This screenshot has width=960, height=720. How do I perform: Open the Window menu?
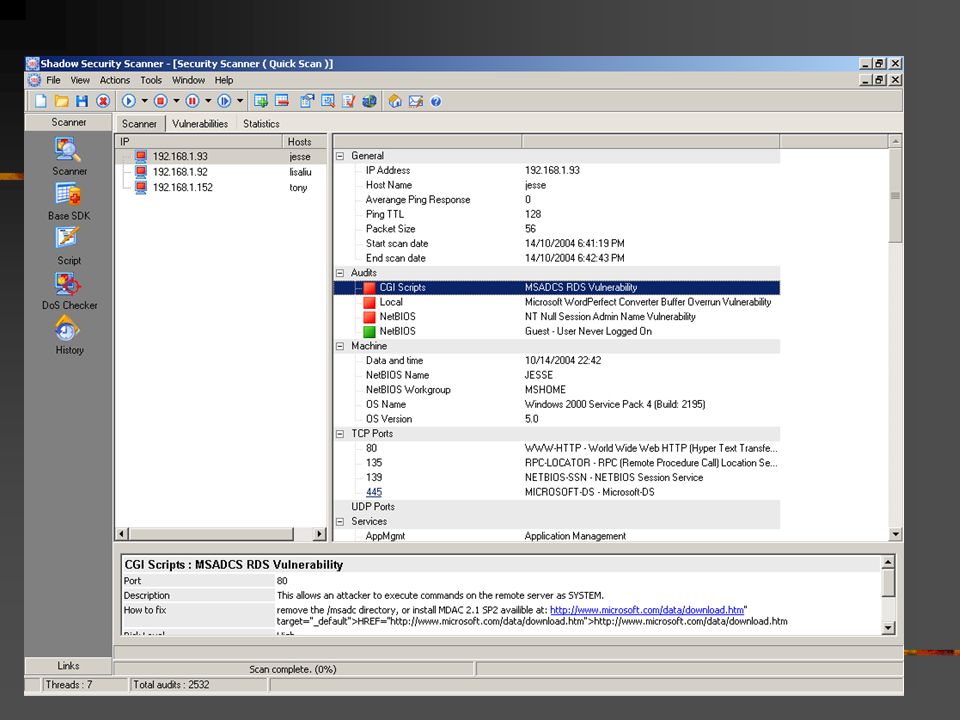188,80
